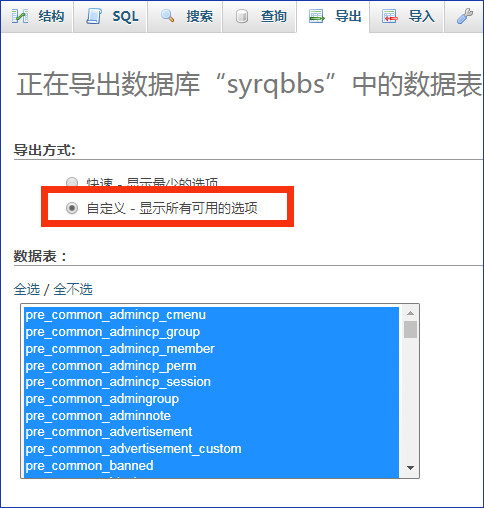
Task: Click the wrench operations icon
Action: coord(465,16)
